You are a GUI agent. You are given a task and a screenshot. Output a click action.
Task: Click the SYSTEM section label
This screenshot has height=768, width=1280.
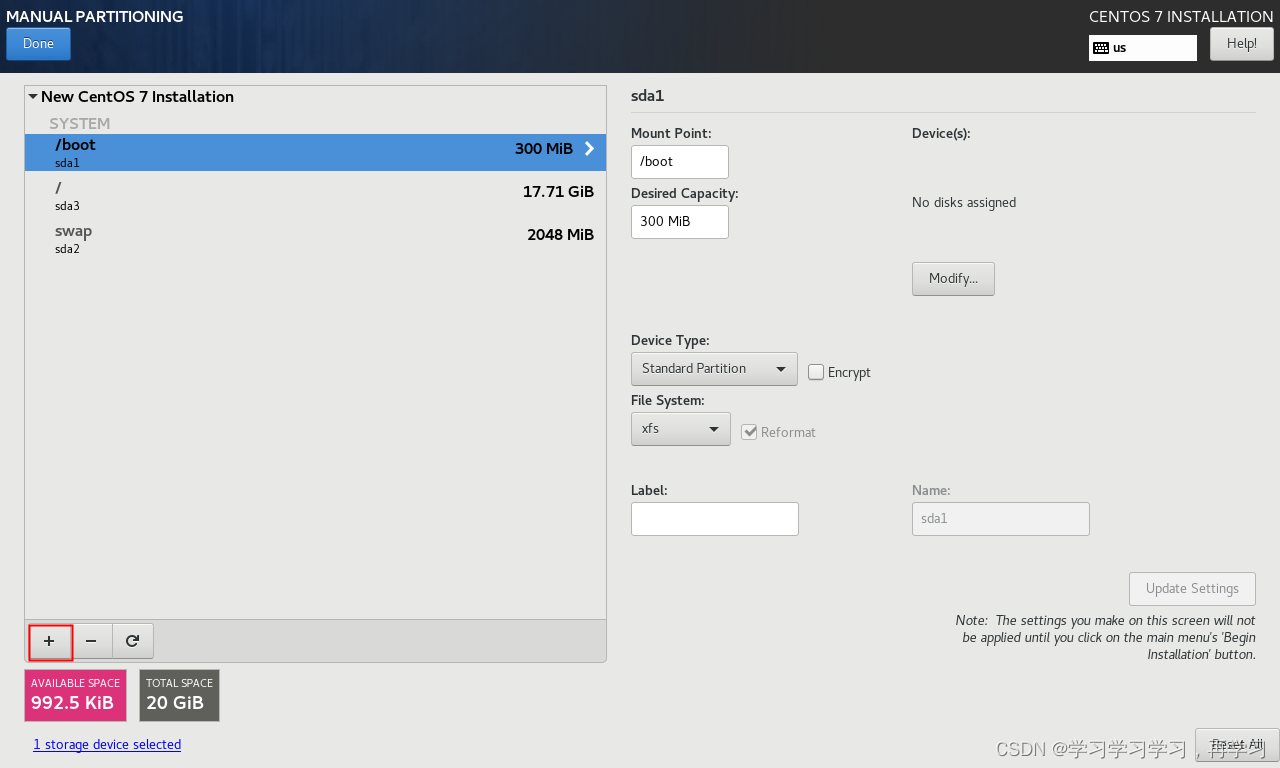pos(80,124)
